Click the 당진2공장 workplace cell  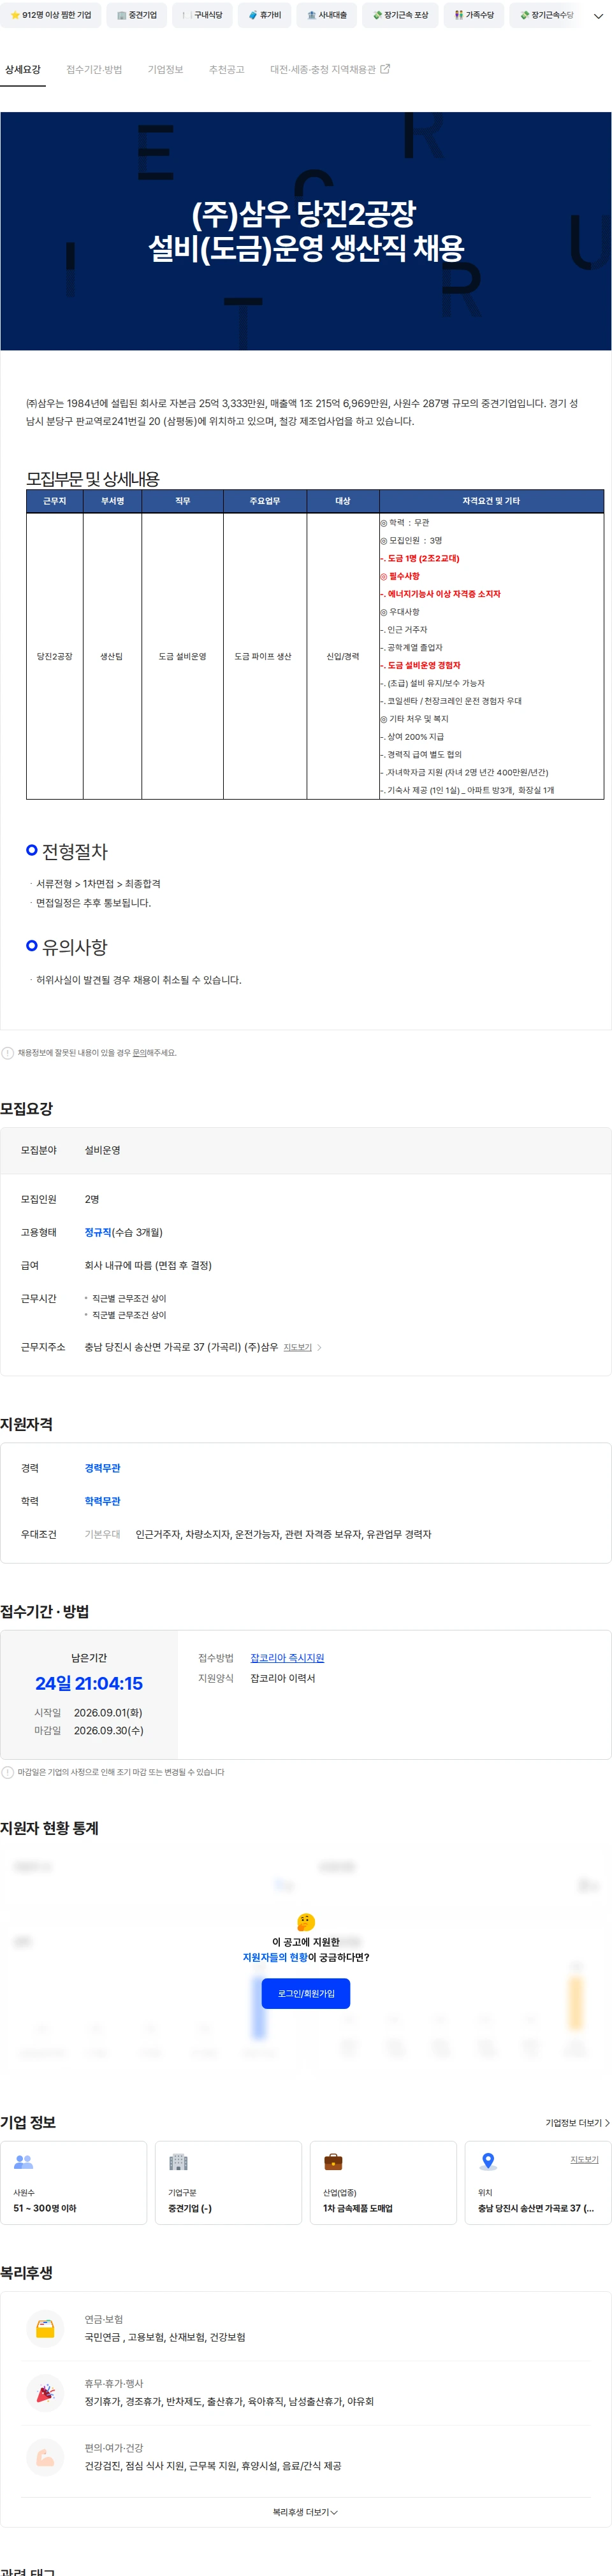55,656
